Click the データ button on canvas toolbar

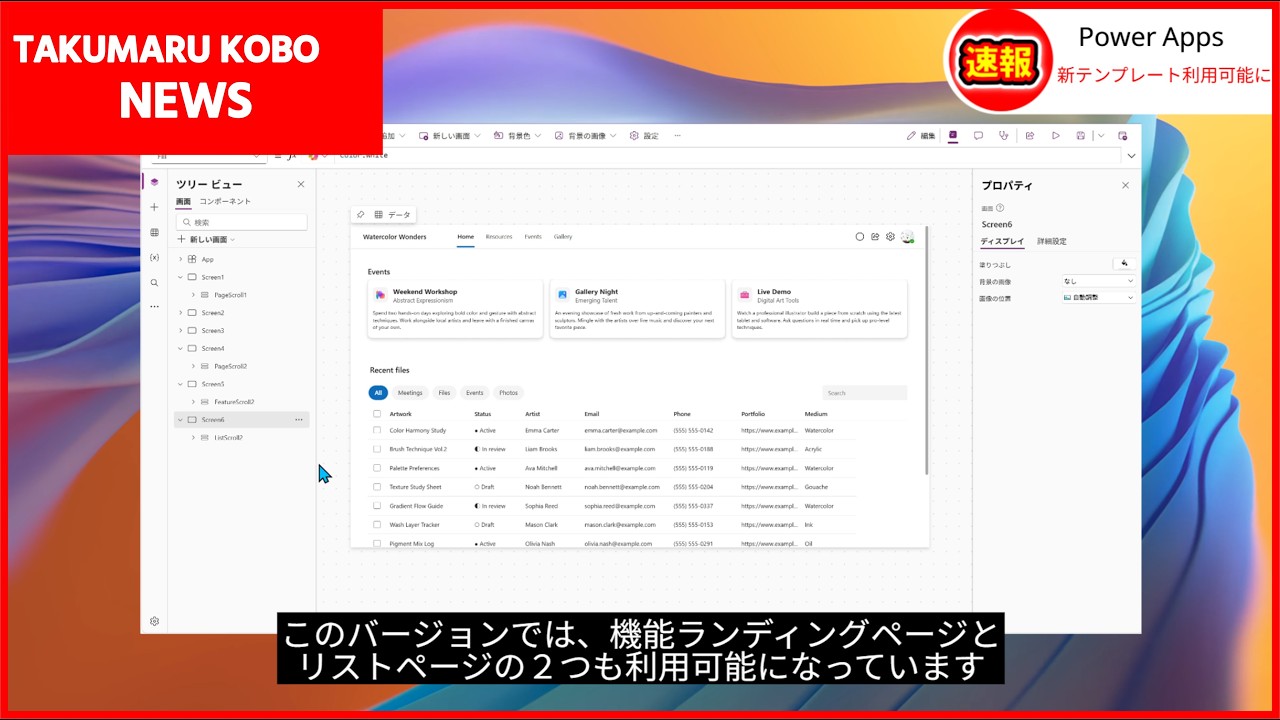pyautogui.click(x=392, y=215)
